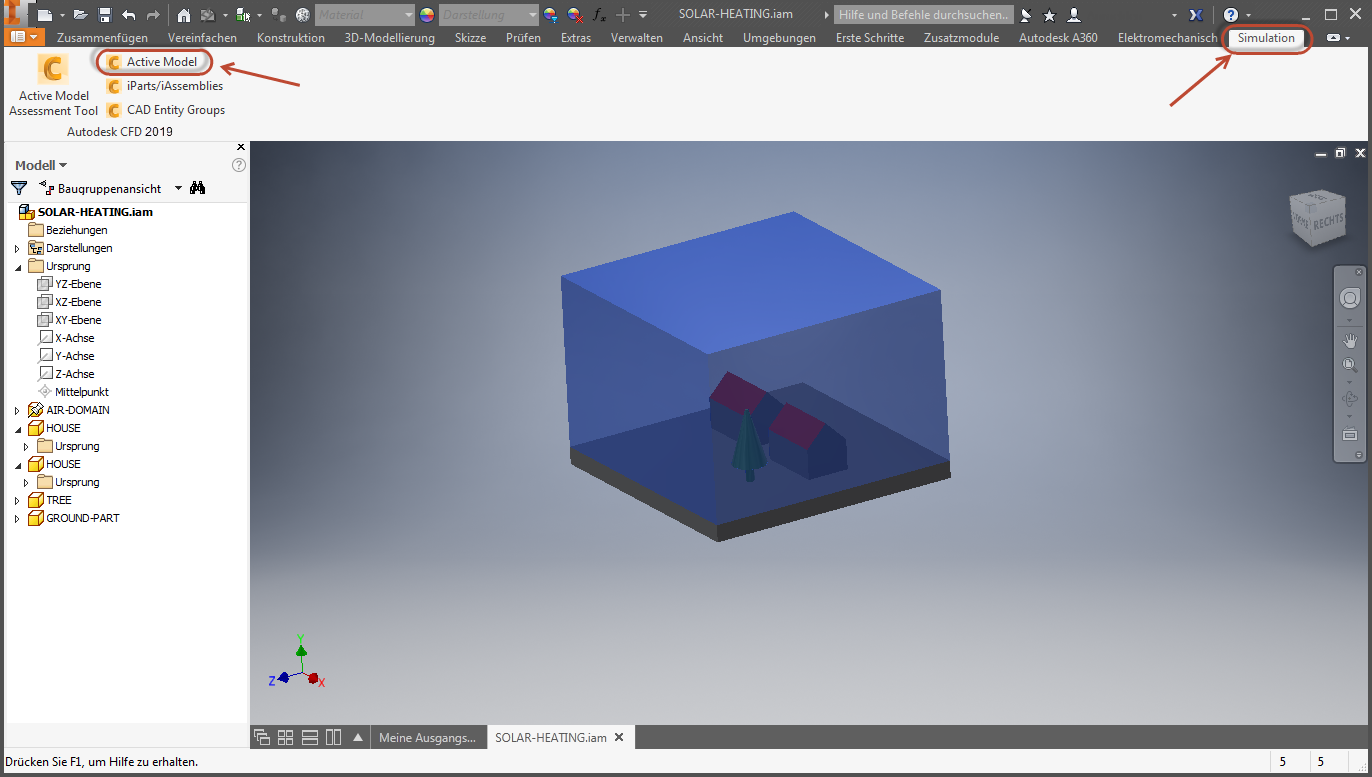The image size is (1372, 777).
Task: Expand the Darstellungen tree node
Action: [x=17, y=248]
